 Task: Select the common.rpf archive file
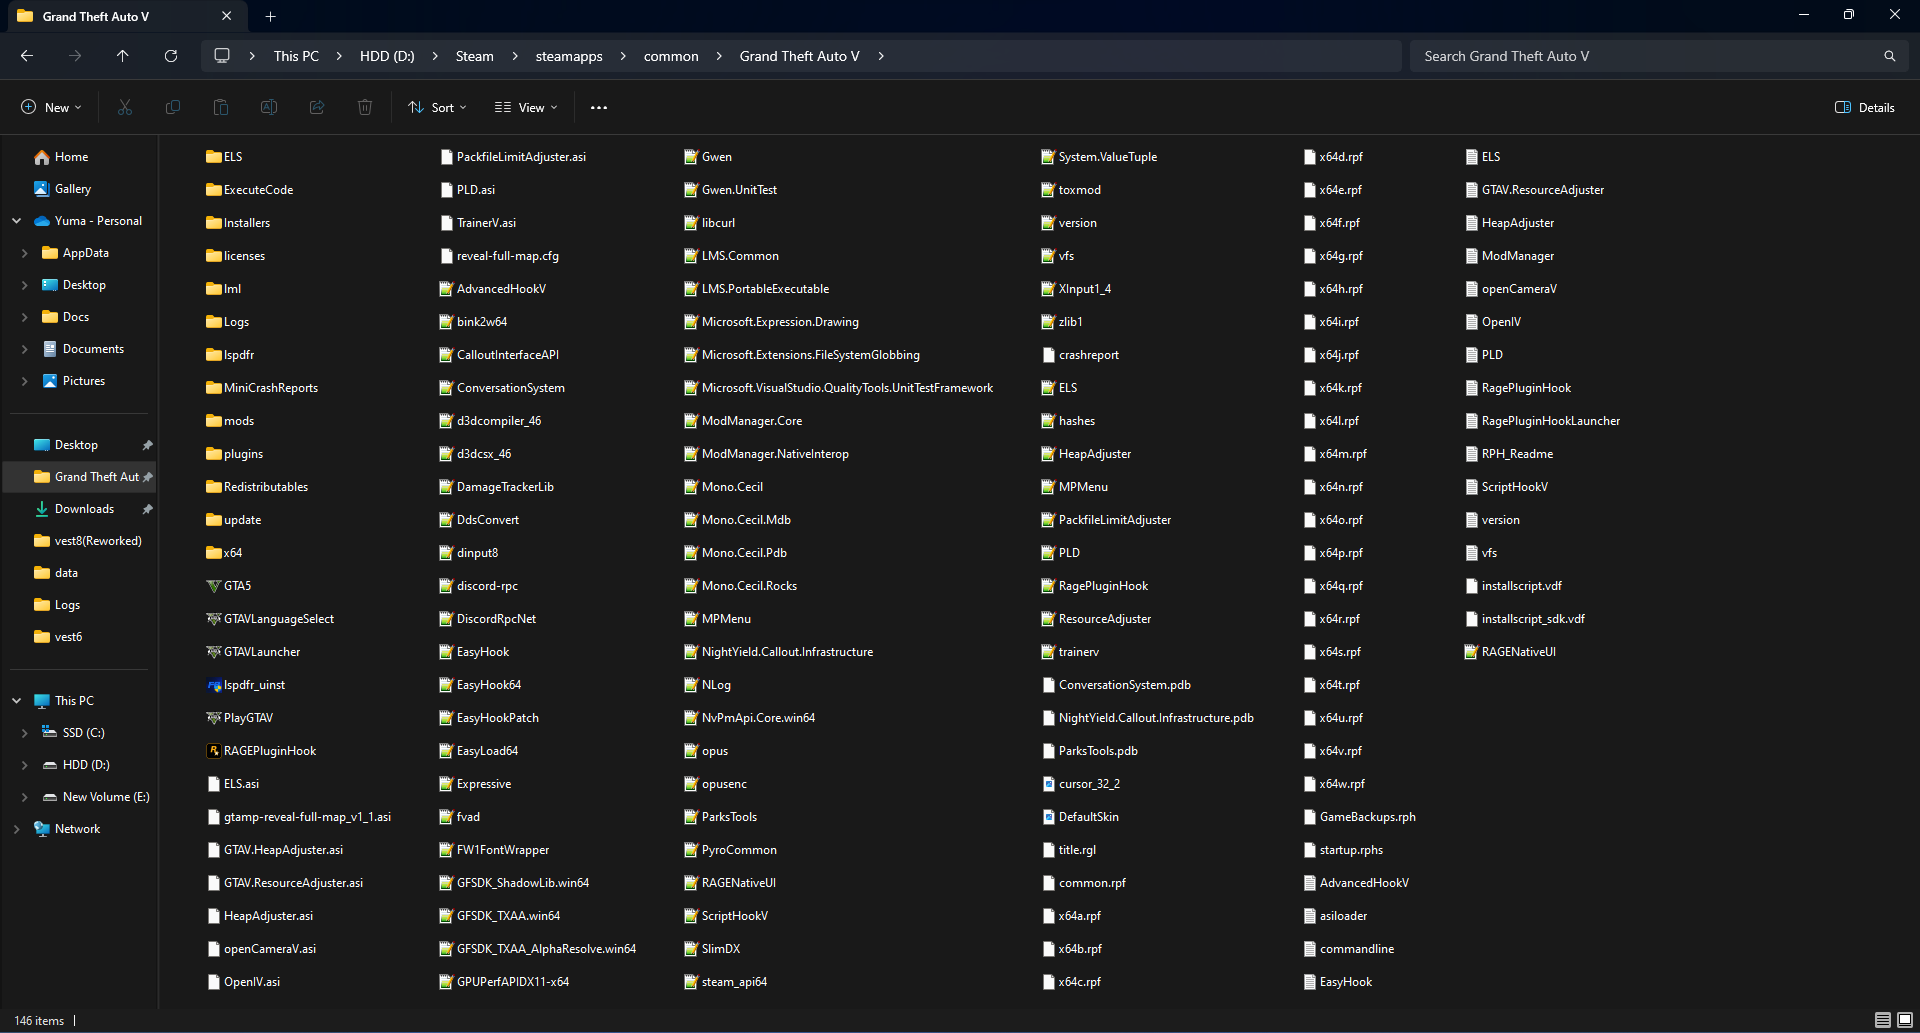point(1084,883)
